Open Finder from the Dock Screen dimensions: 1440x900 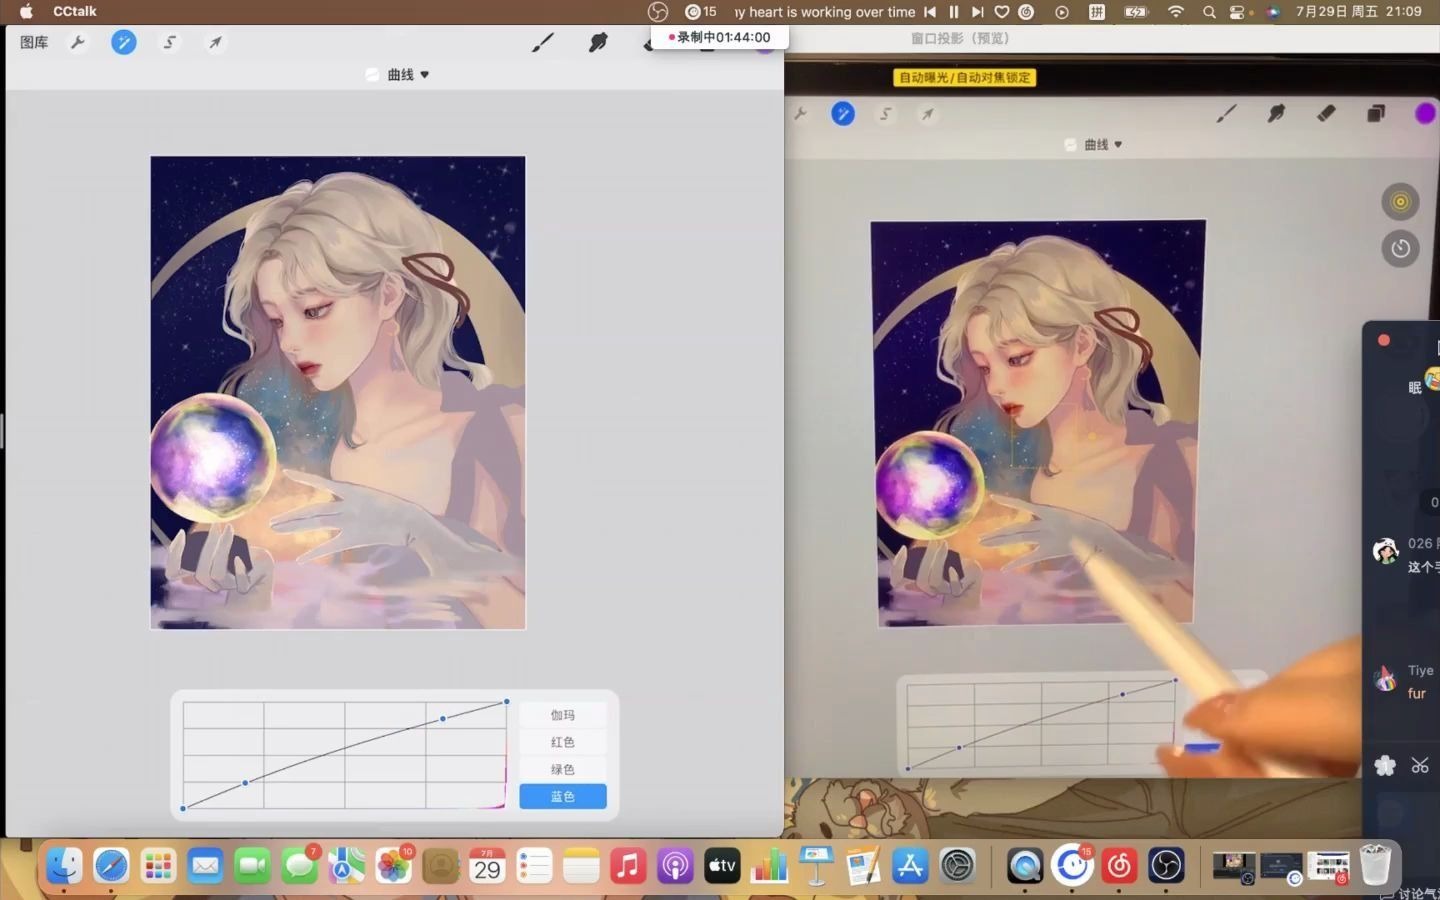click(65, 866)
